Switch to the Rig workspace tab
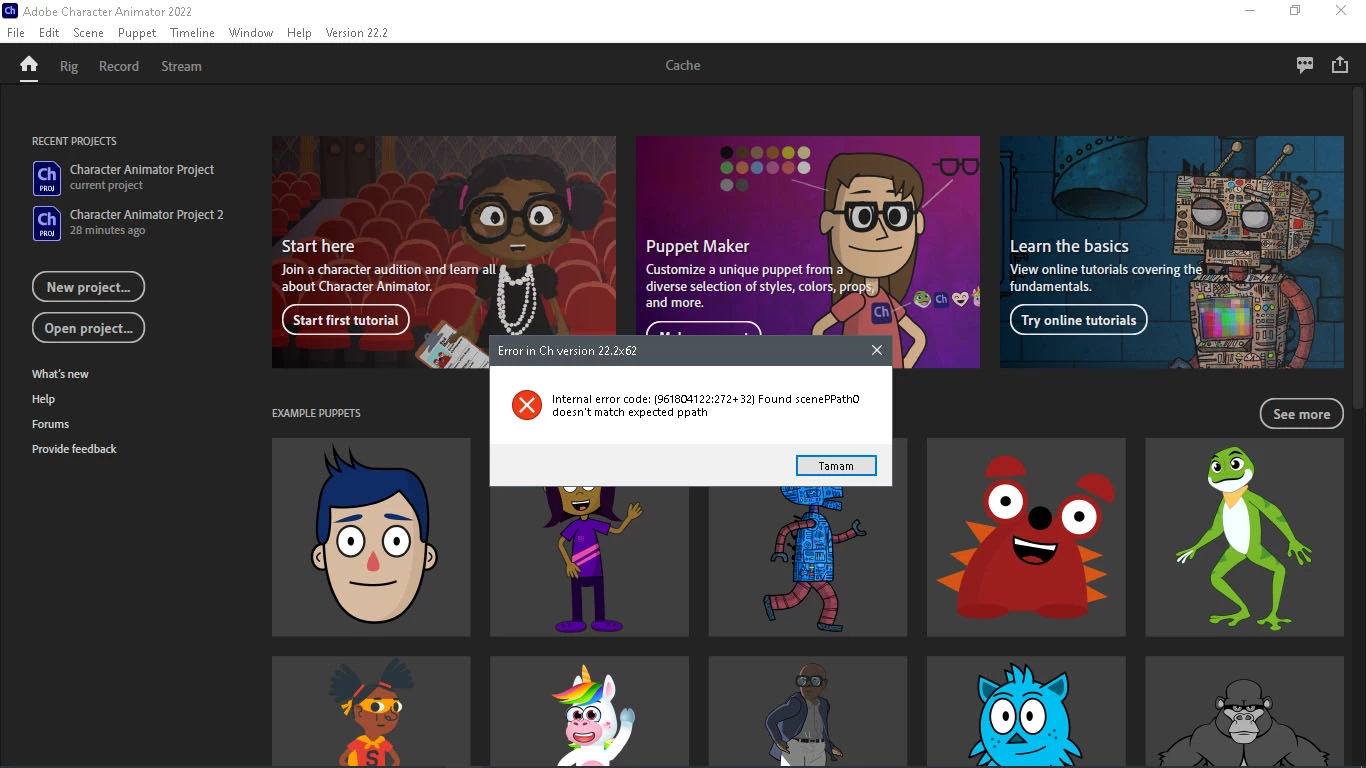 [x=69, y=66]
